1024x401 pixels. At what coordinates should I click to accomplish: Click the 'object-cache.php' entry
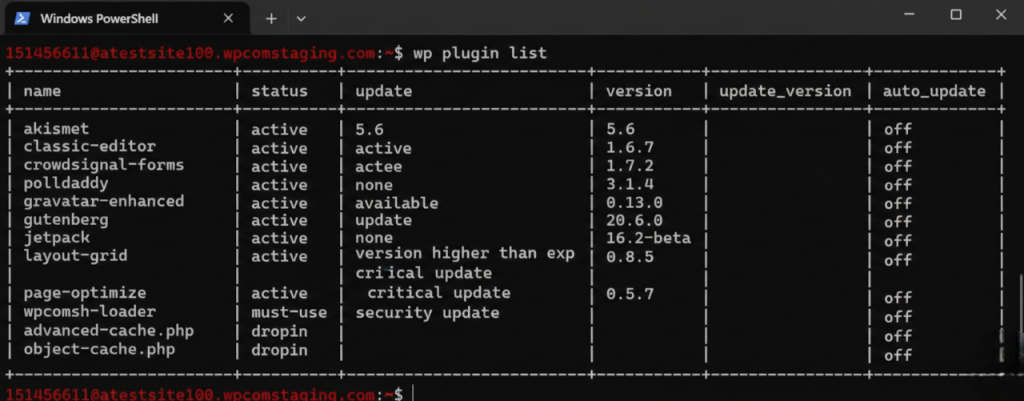(99, 349)
